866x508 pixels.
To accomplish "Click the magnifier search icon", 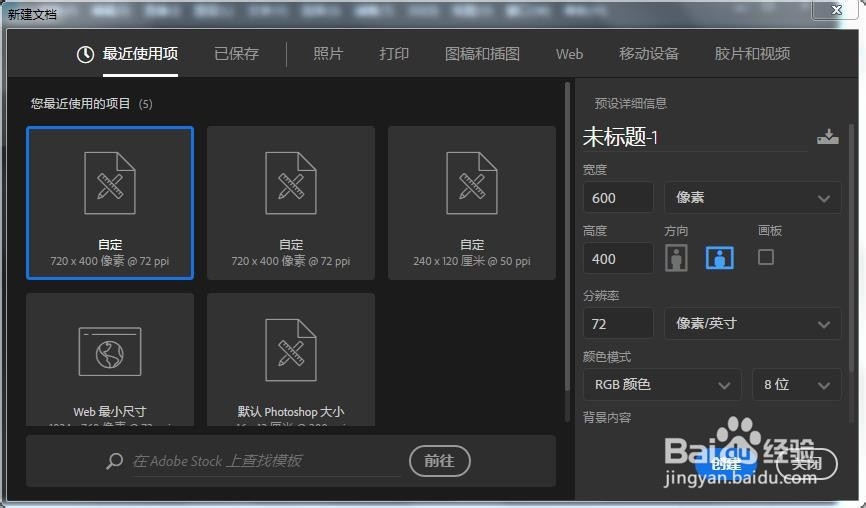I will [x=114, y=461].
